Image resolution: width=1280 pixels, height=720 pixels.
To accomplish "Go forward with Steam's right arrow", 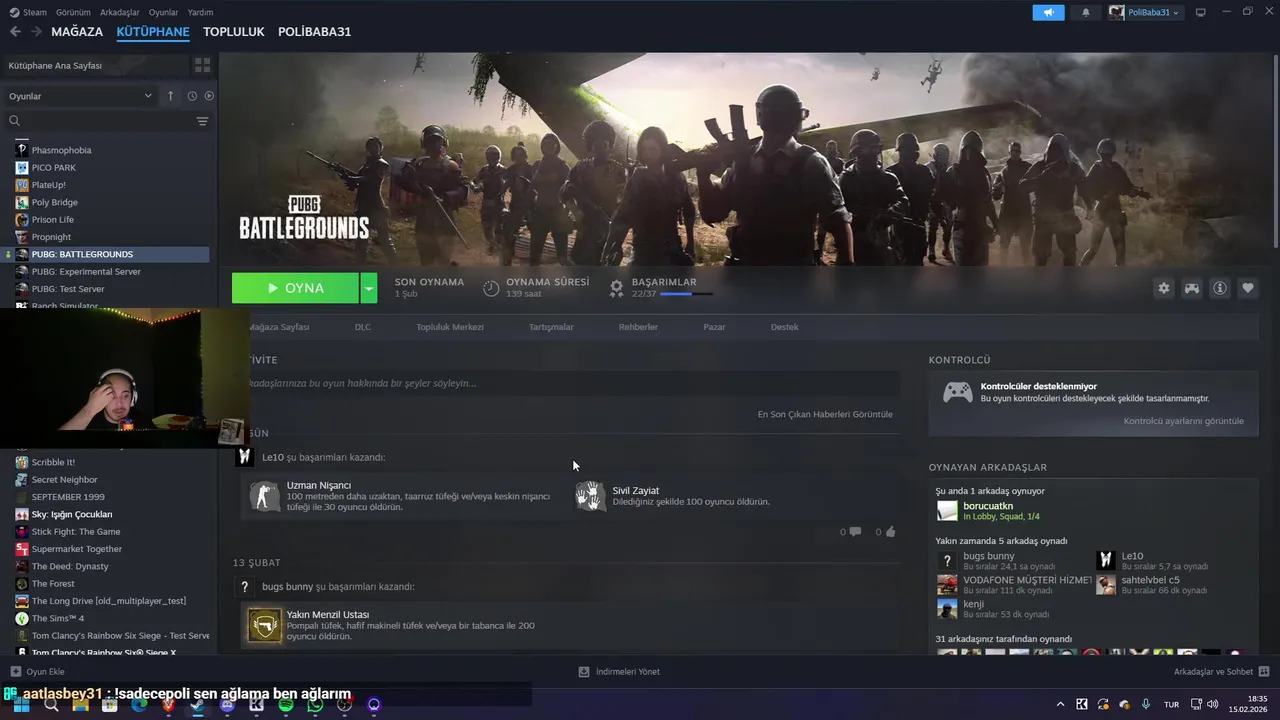I will click(x=36, y=32).
